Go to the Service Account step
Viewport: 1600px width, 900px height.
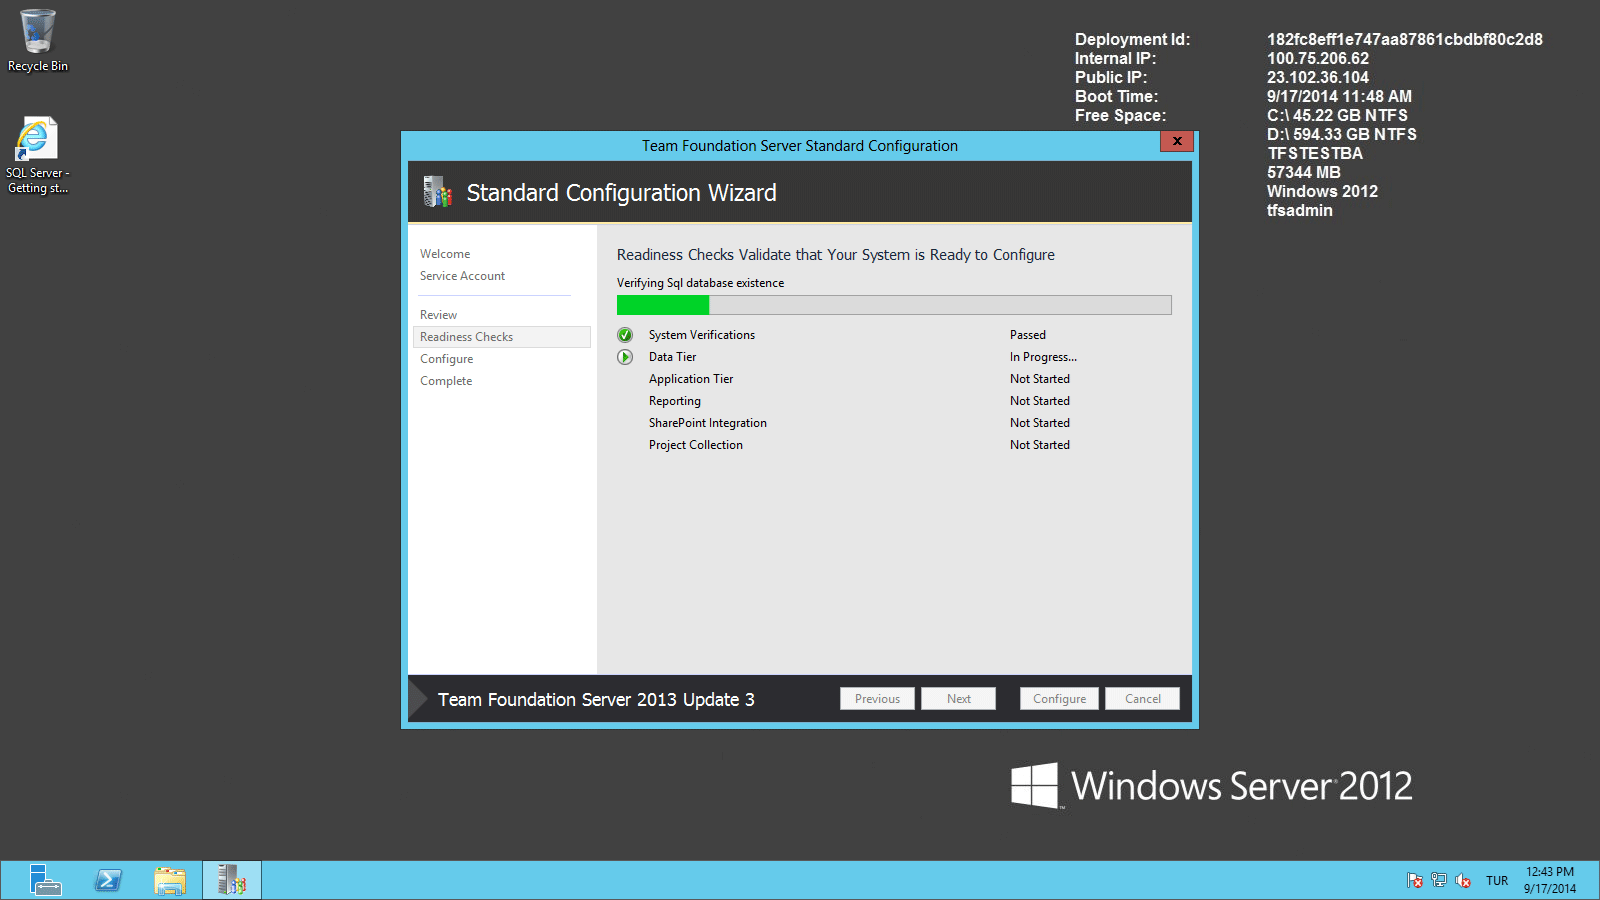462,276
